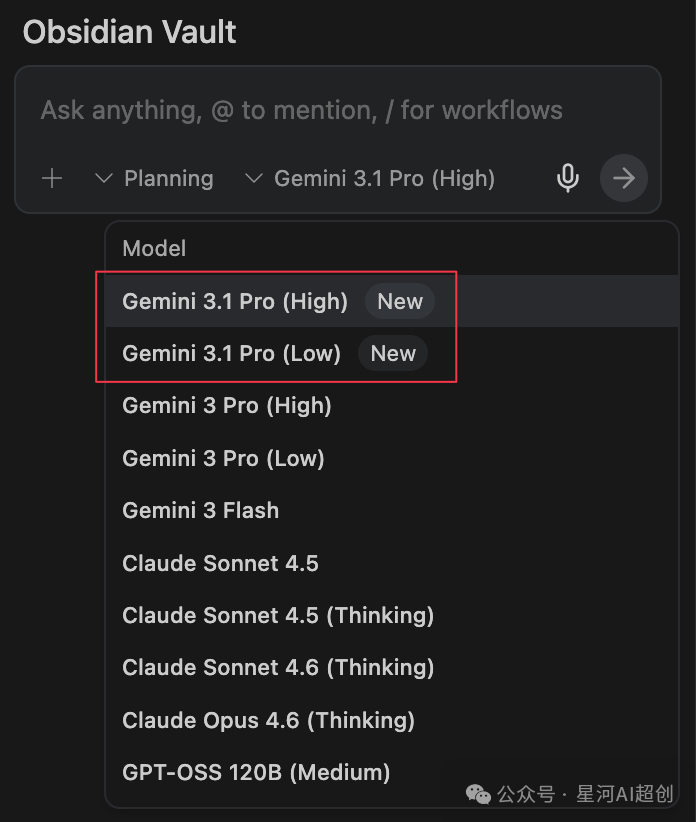This screenshot has height=822, width=696.
Task: Click the New badge on Gemini 3.1 Pro (High)
Action: [399, 301]
